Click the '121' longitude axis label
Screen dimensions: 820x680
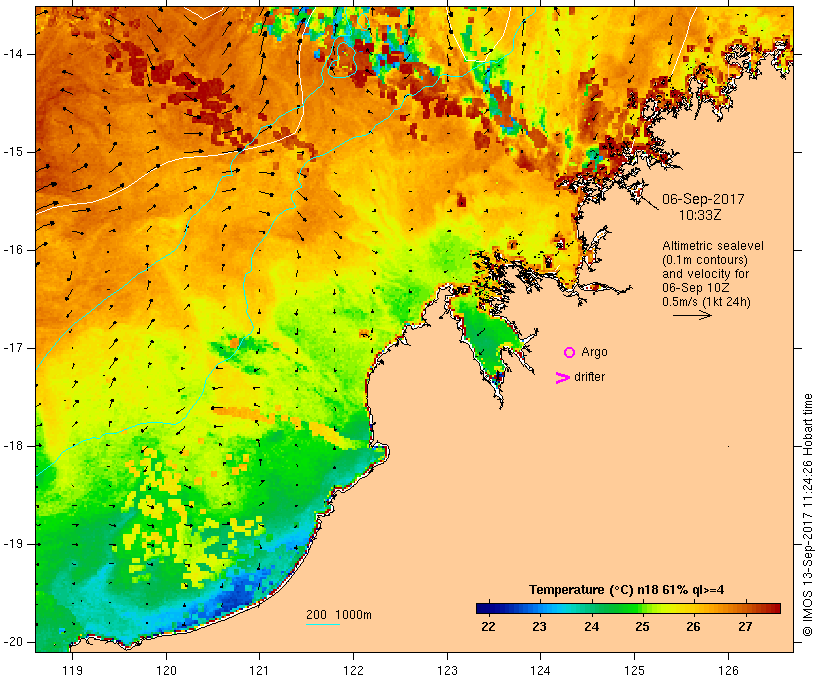(259, 671)
